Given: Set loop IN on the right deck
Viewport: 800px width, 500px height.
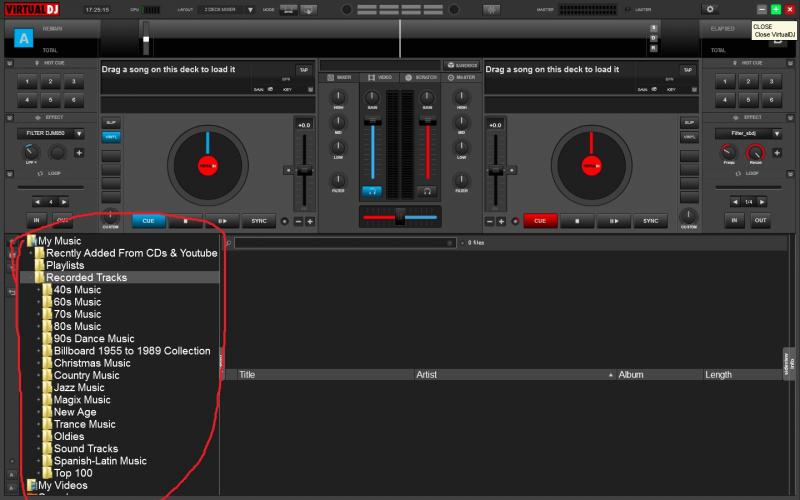Looking at the screenshot, I should pyautogui.click(x=734, y=220).
